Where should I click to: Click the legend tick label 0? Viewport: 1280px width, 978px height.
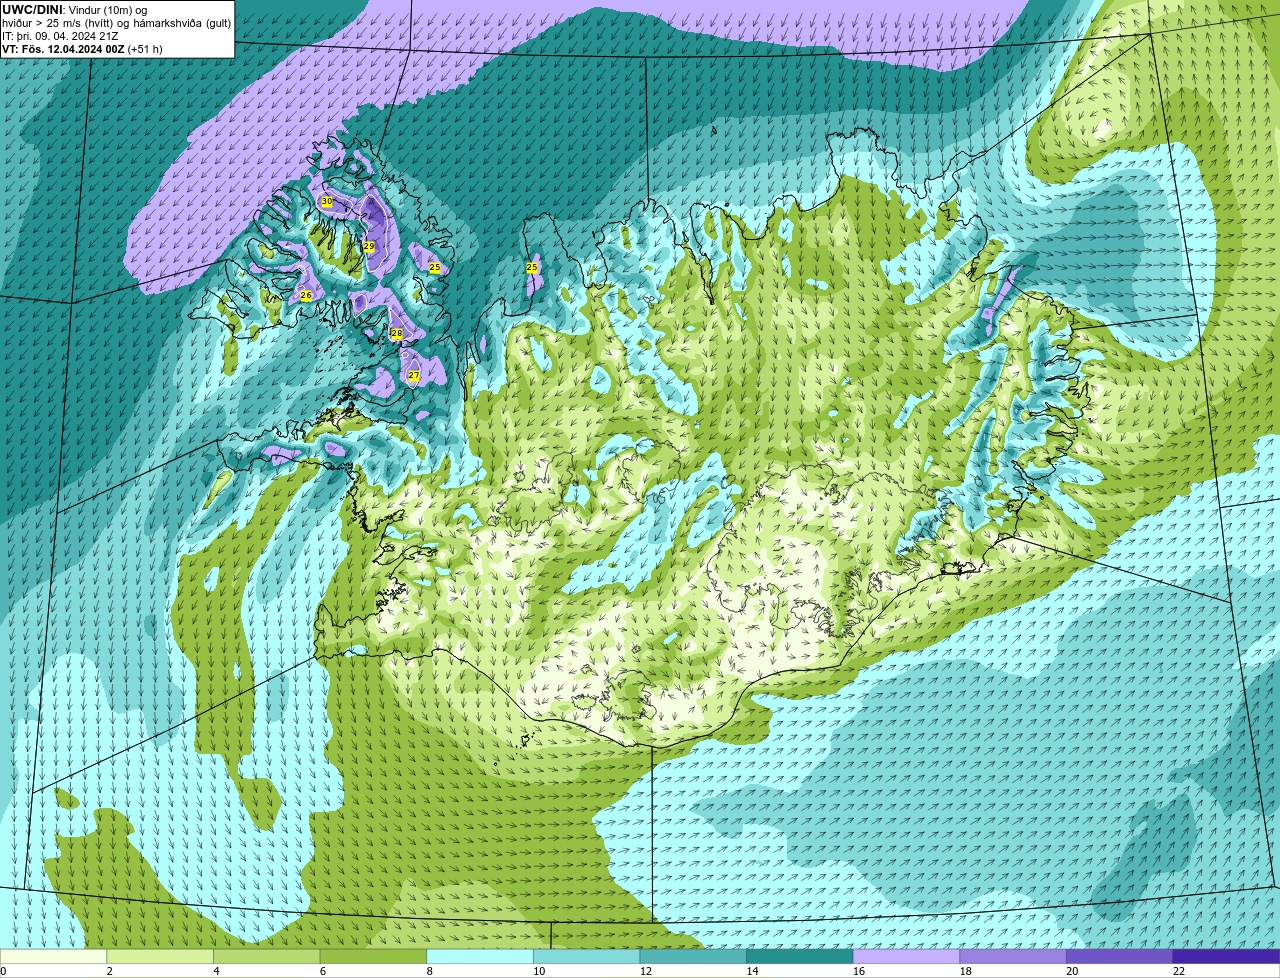(3, 971)
